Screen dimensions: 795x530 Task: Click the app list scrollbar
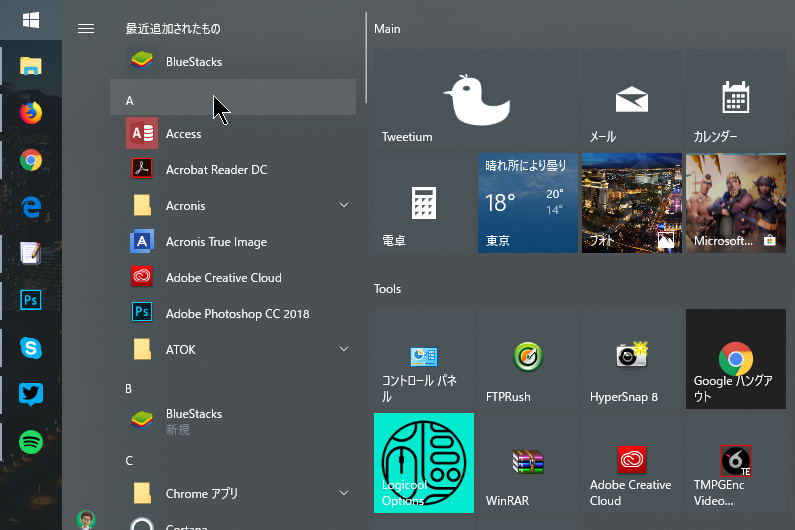click(x=366, y=57)
